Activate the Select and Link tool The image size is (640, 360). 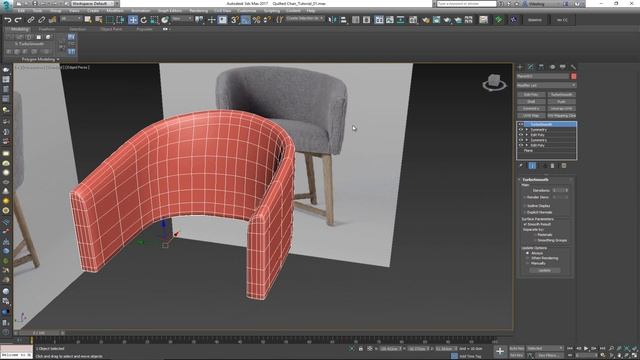coord(31,20)
